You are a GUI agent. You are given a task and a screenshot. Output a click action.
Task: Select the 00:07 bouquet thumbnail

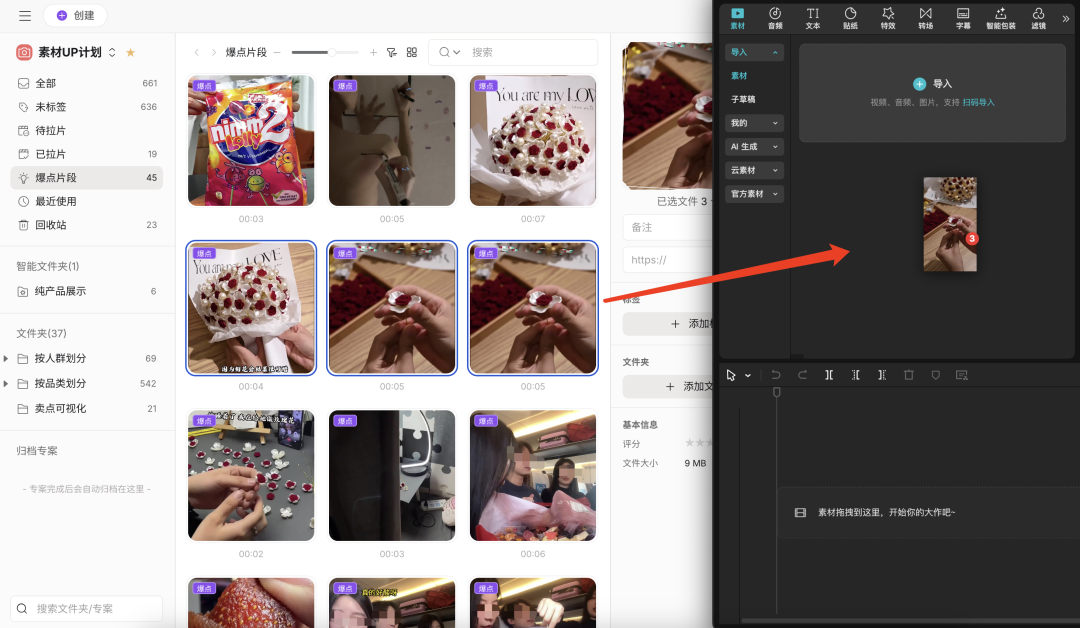tap(533, 140)
